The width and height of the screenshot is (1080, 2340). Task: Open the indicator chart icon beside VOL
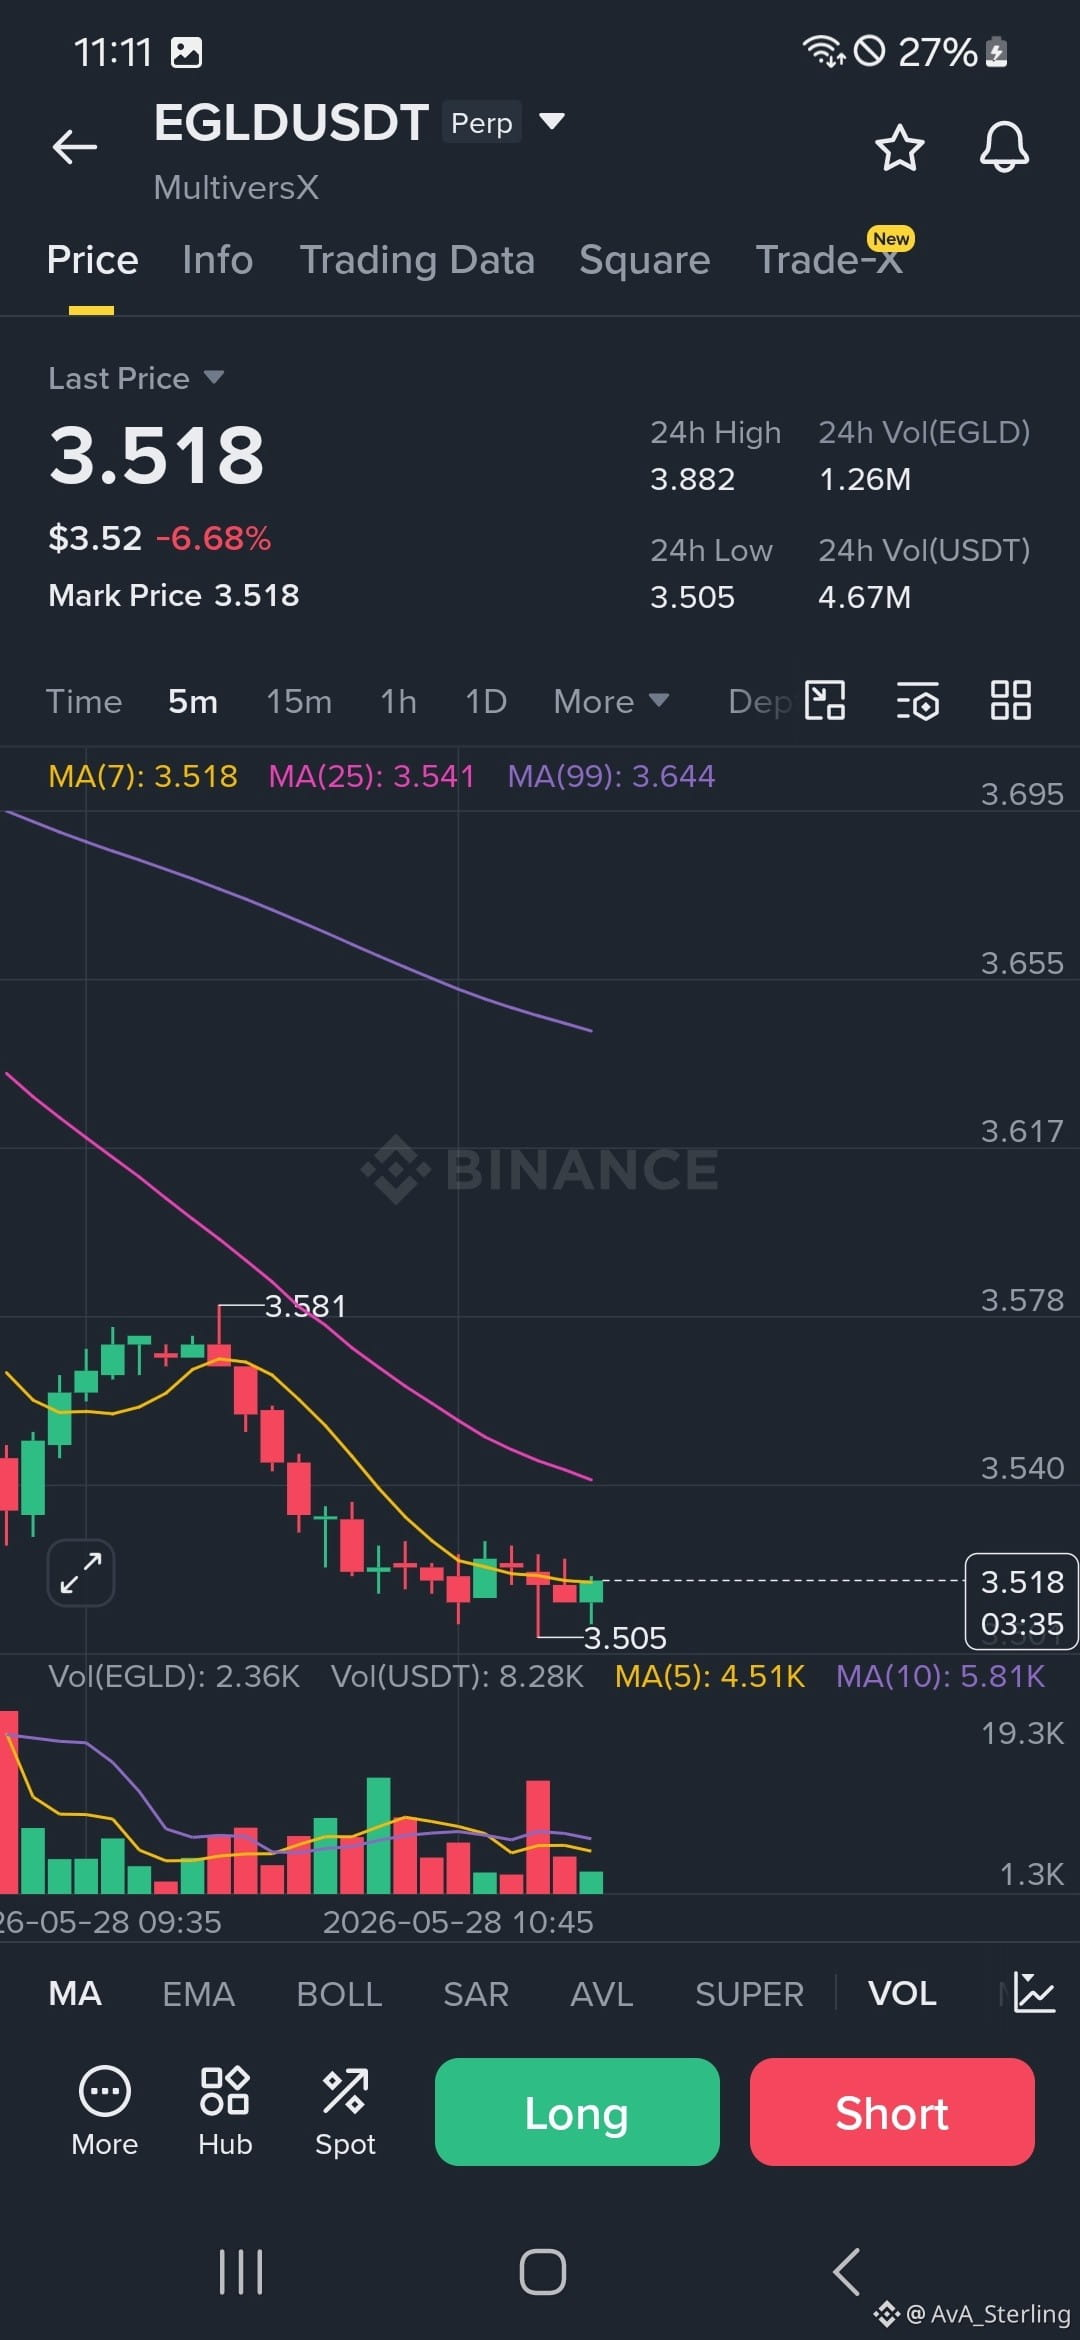click(1034, 1993)
